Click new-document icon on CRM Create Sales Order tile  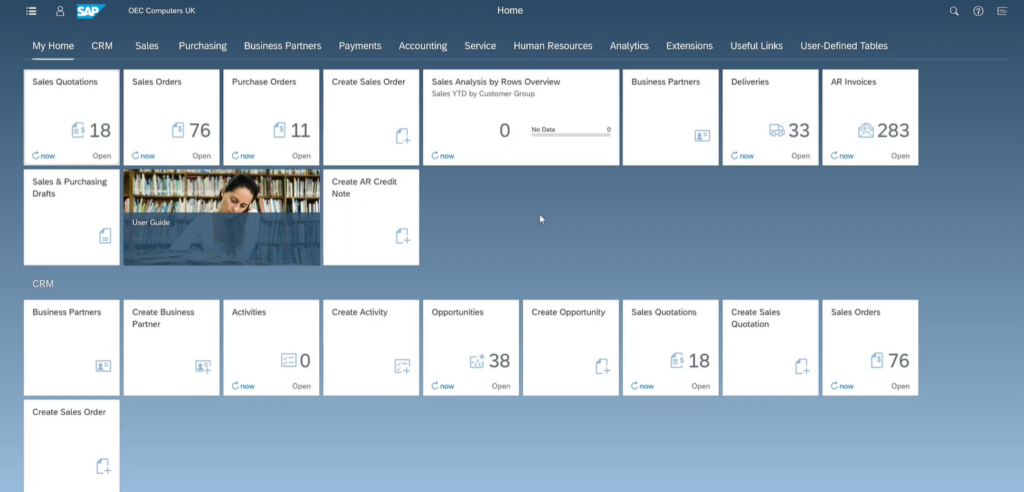coord(103,467)
